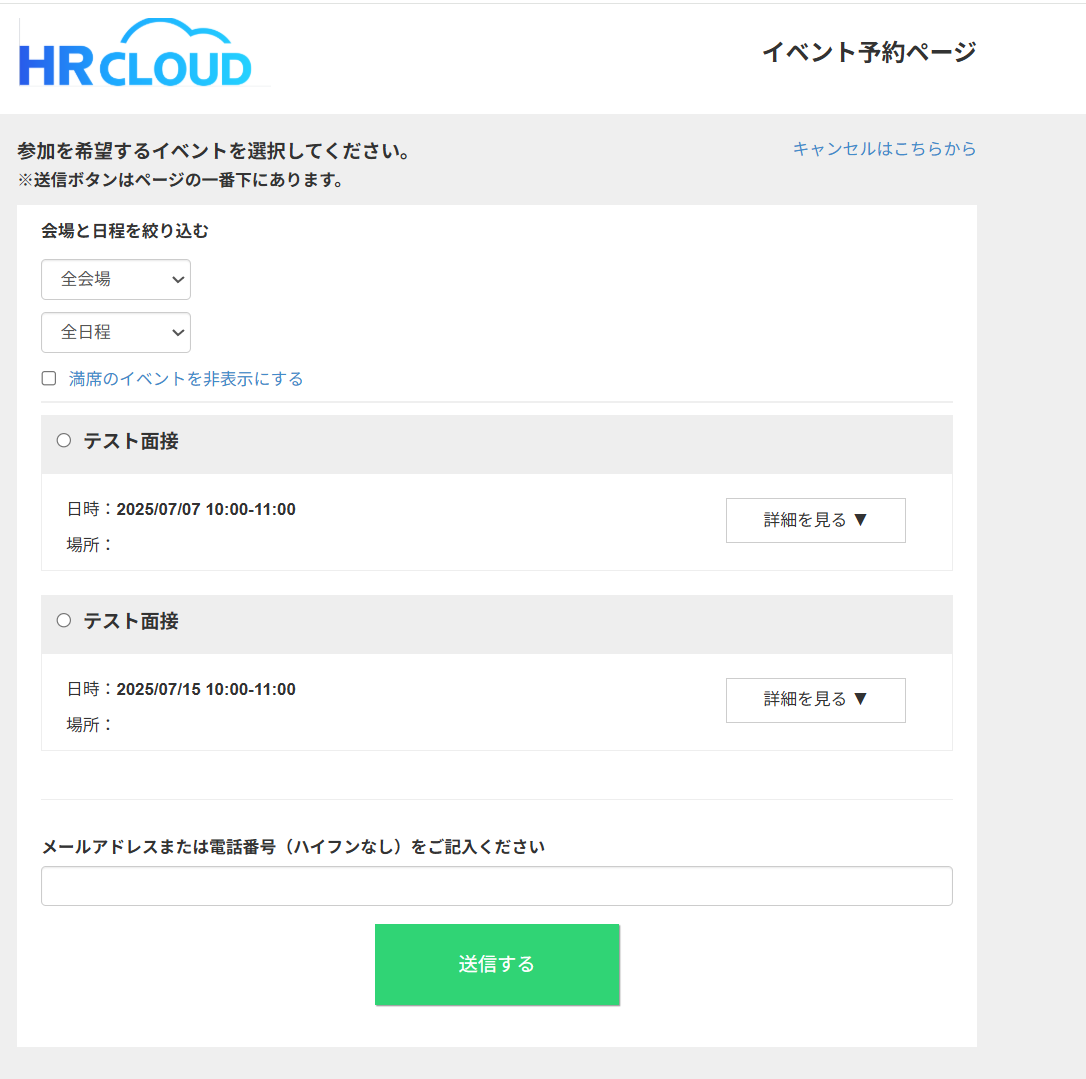Click the 2025/07/07 10:00-11:00 date text
This screenshot has width=1086, height=1079.
206,510
